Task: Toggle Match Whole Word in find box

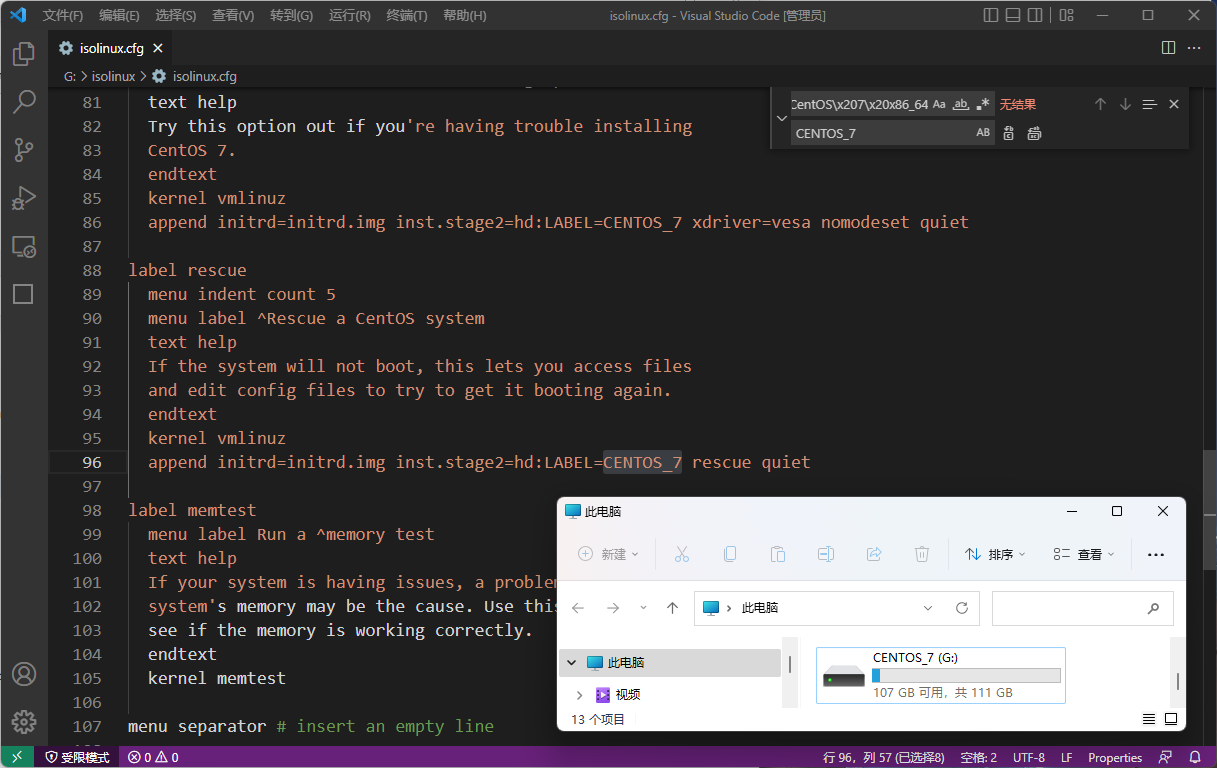Action: click(961, 104)
